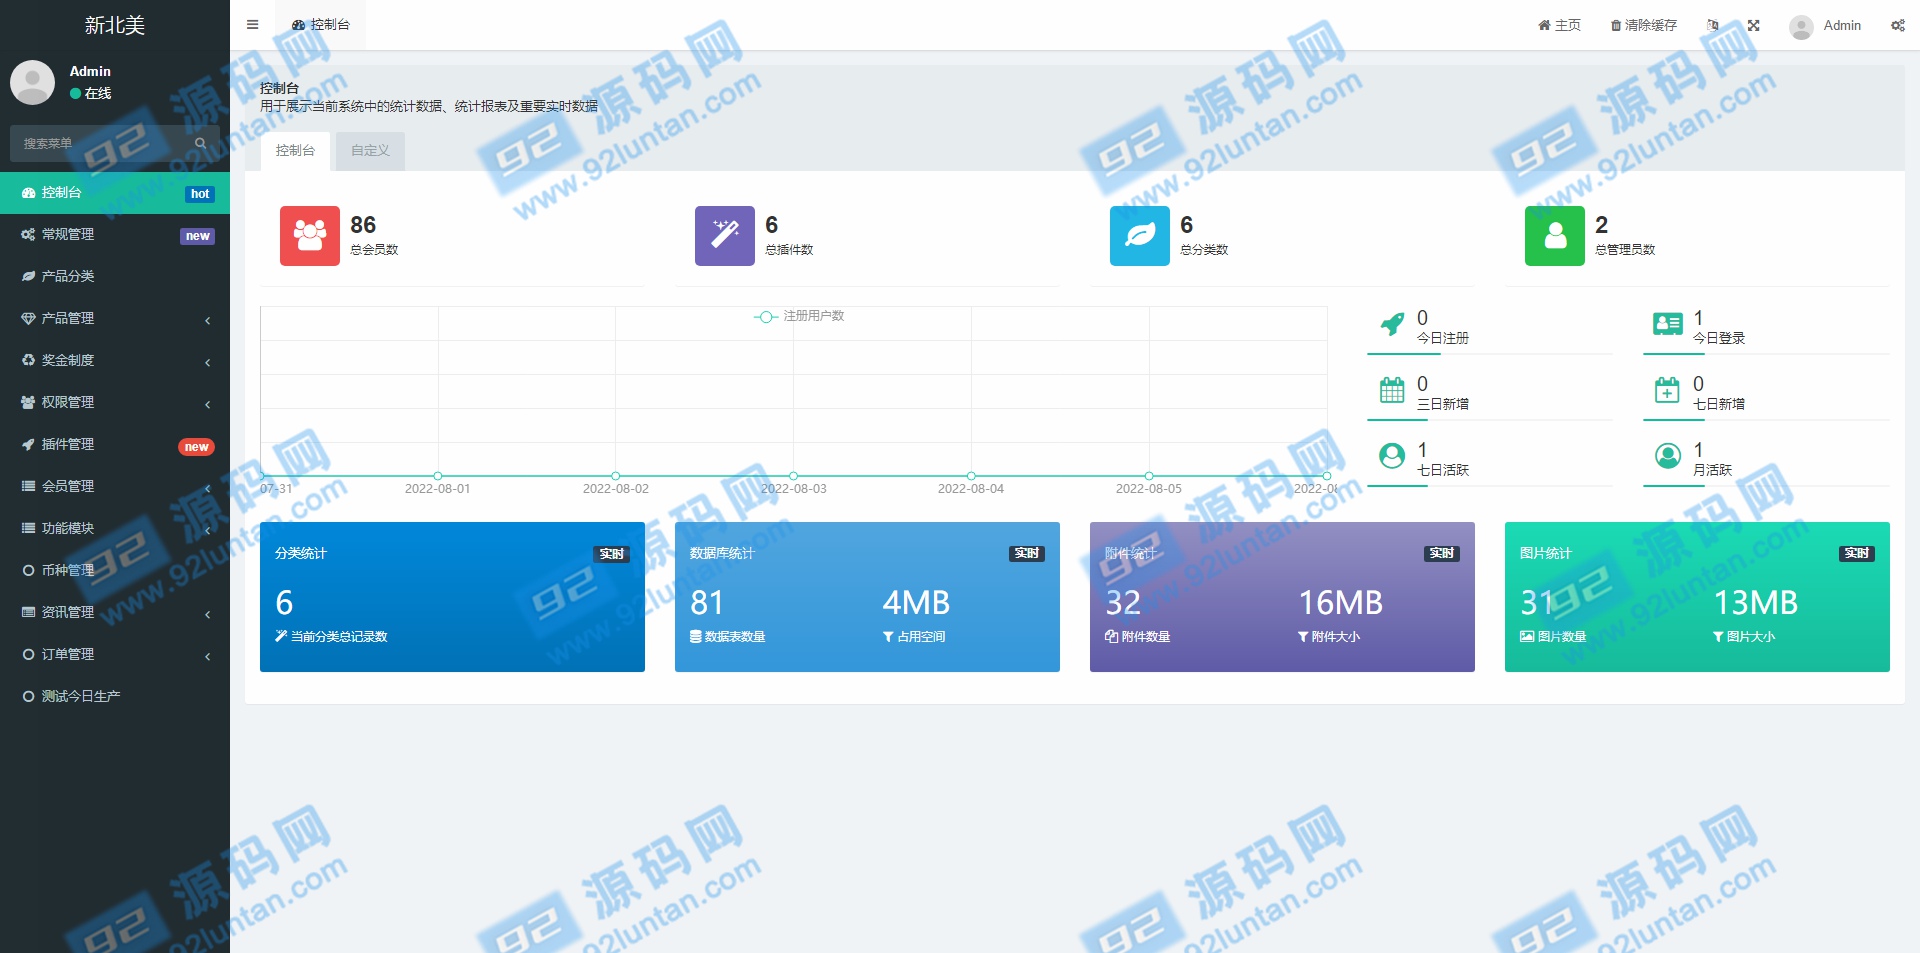This screenshot has height=953, width=1920.
Task: Expand the 奖金制度 sidebar arrow
Action: click(207, 362)
